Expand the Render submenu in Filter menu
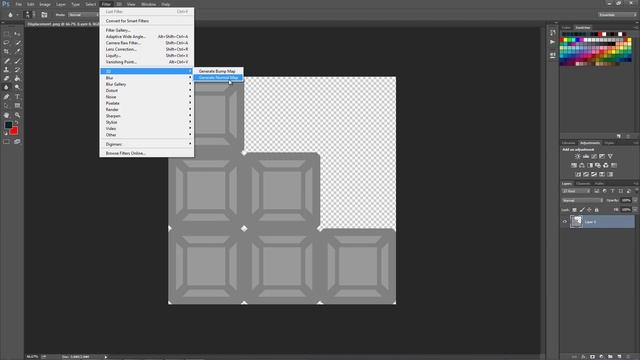Image resolution: width=640 pixels, height=360 pixels. pos(147,109)
